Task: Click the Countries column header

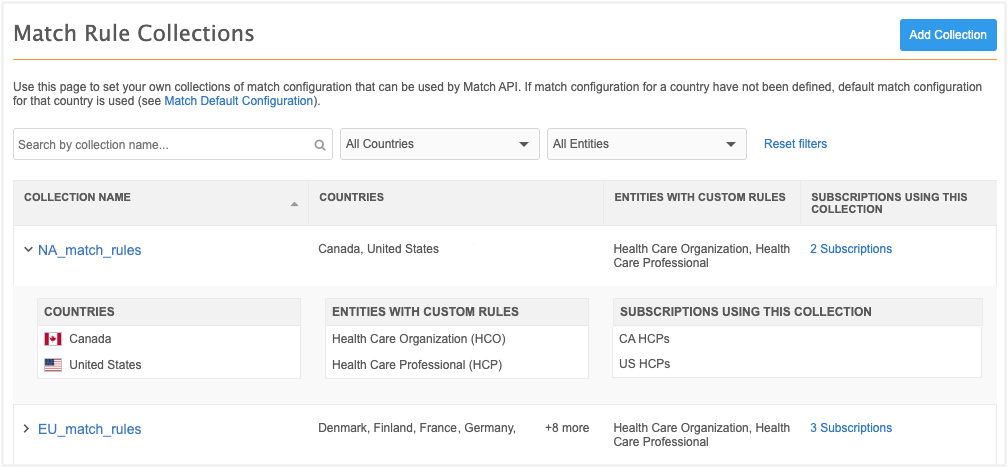Action: (x=351, y=197)
